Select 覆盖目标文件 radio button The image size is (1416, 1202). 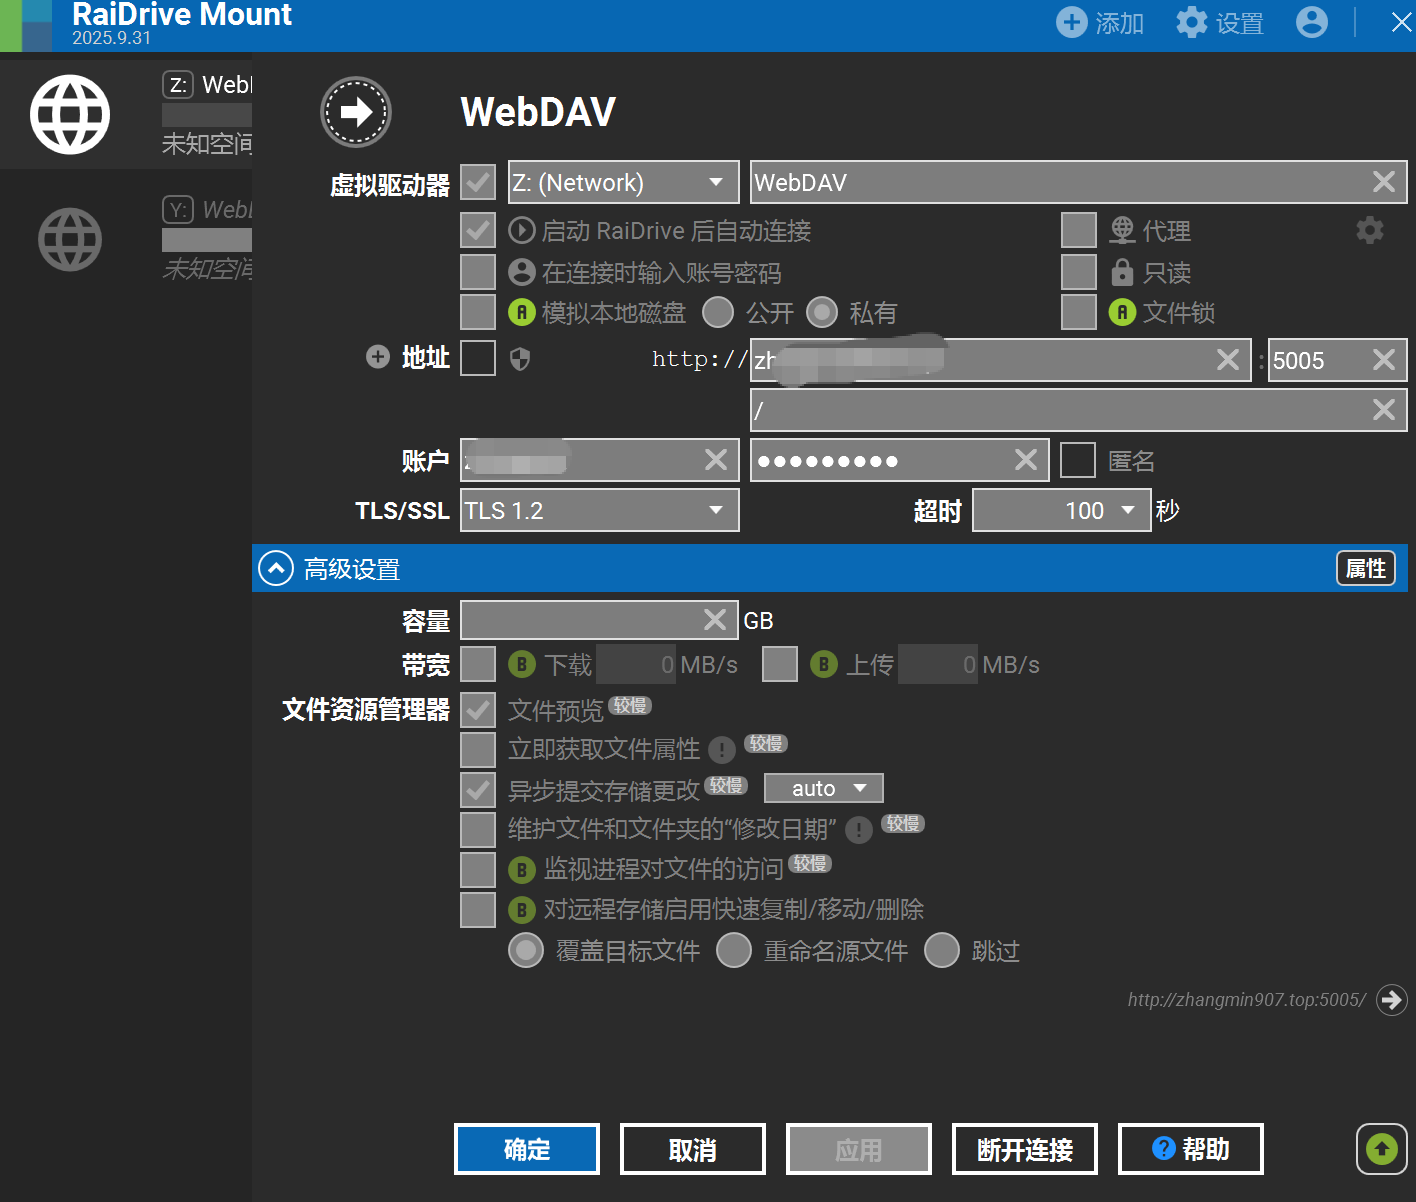point(526,950)
